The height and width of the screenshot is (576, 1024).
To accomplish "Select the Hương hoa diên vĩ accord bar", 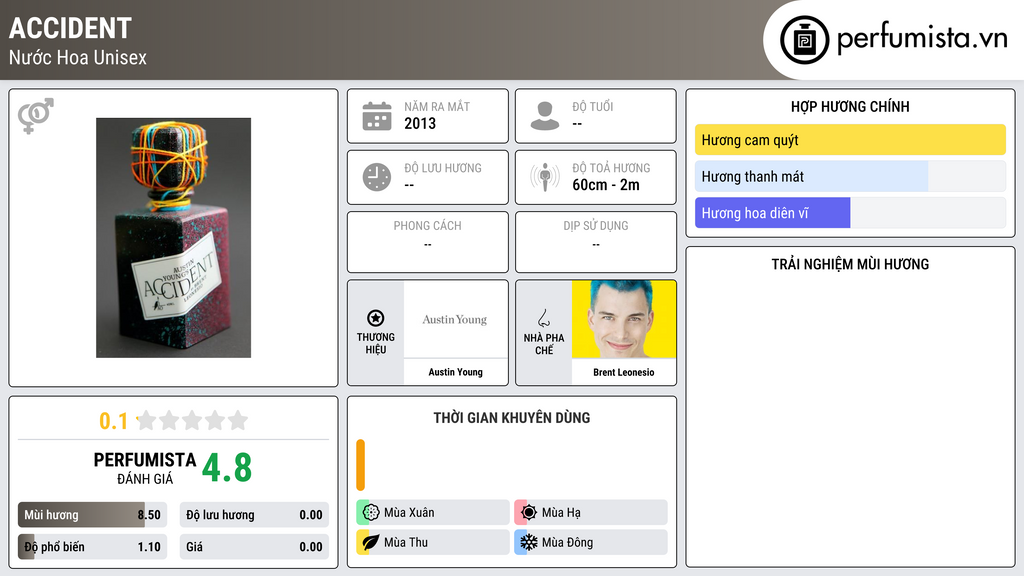I will click(850, 213).
